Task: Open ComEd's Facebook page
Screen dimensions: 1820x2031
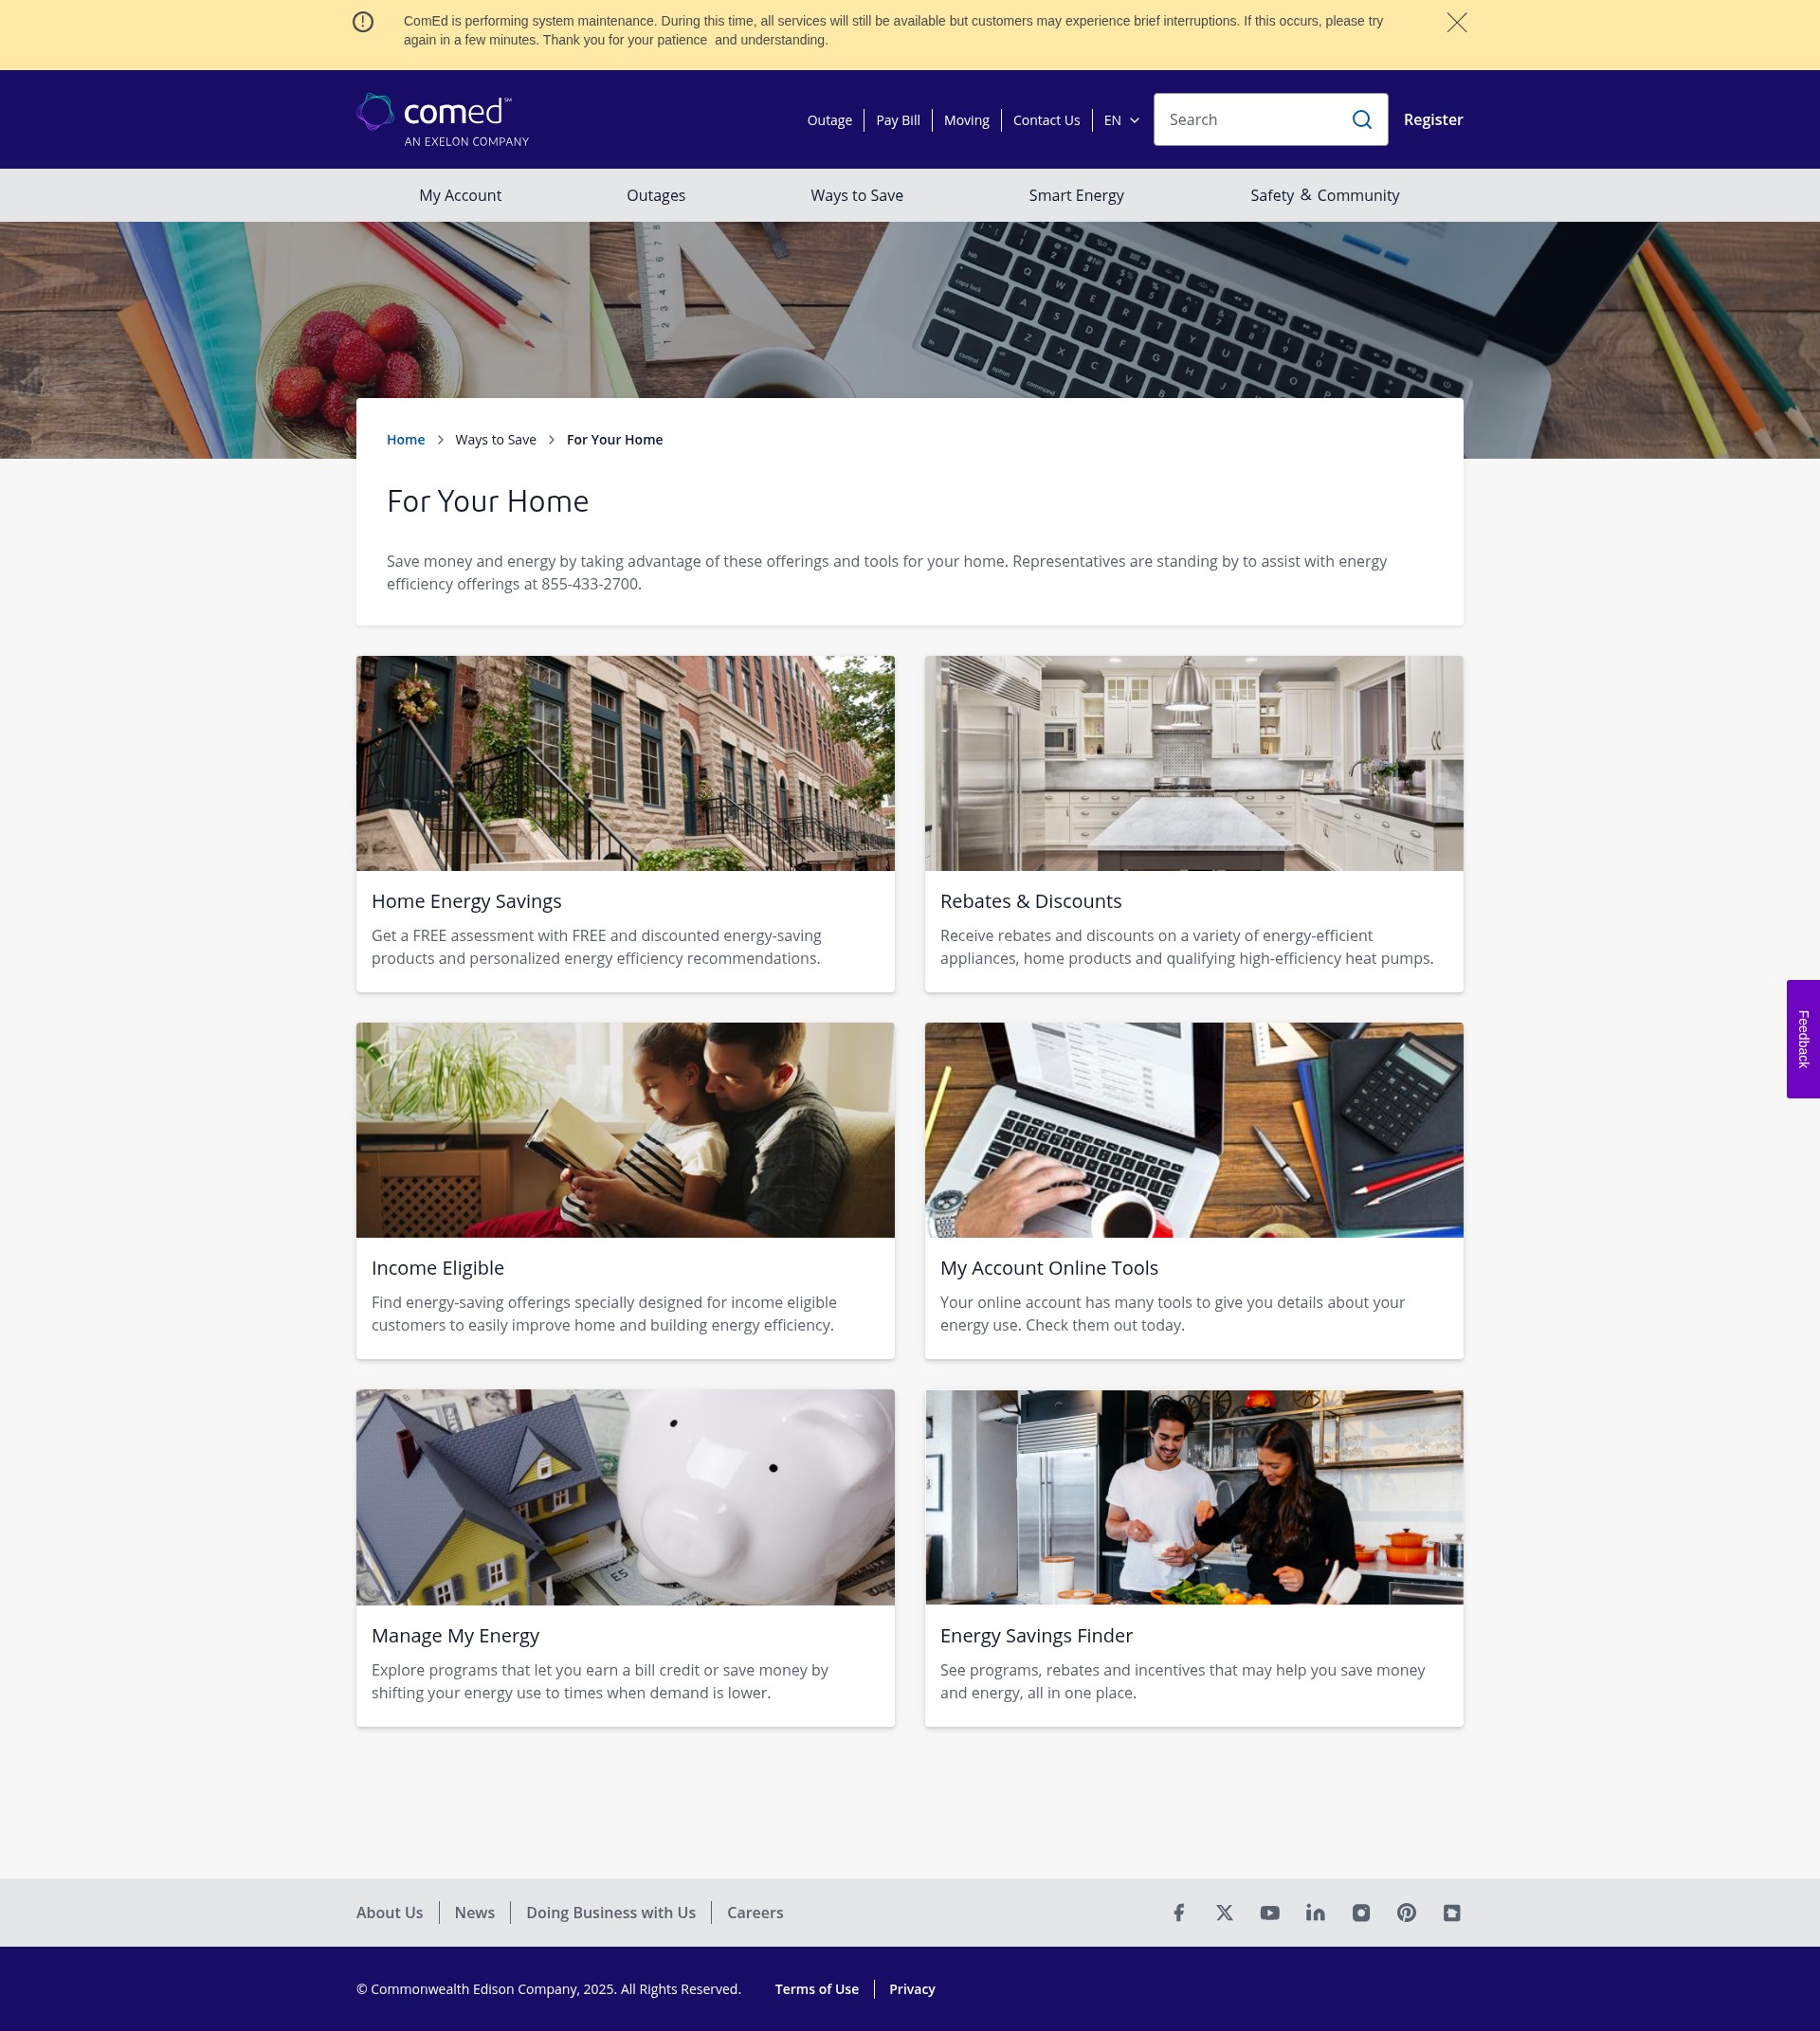Action: tap(1179, 1912)
